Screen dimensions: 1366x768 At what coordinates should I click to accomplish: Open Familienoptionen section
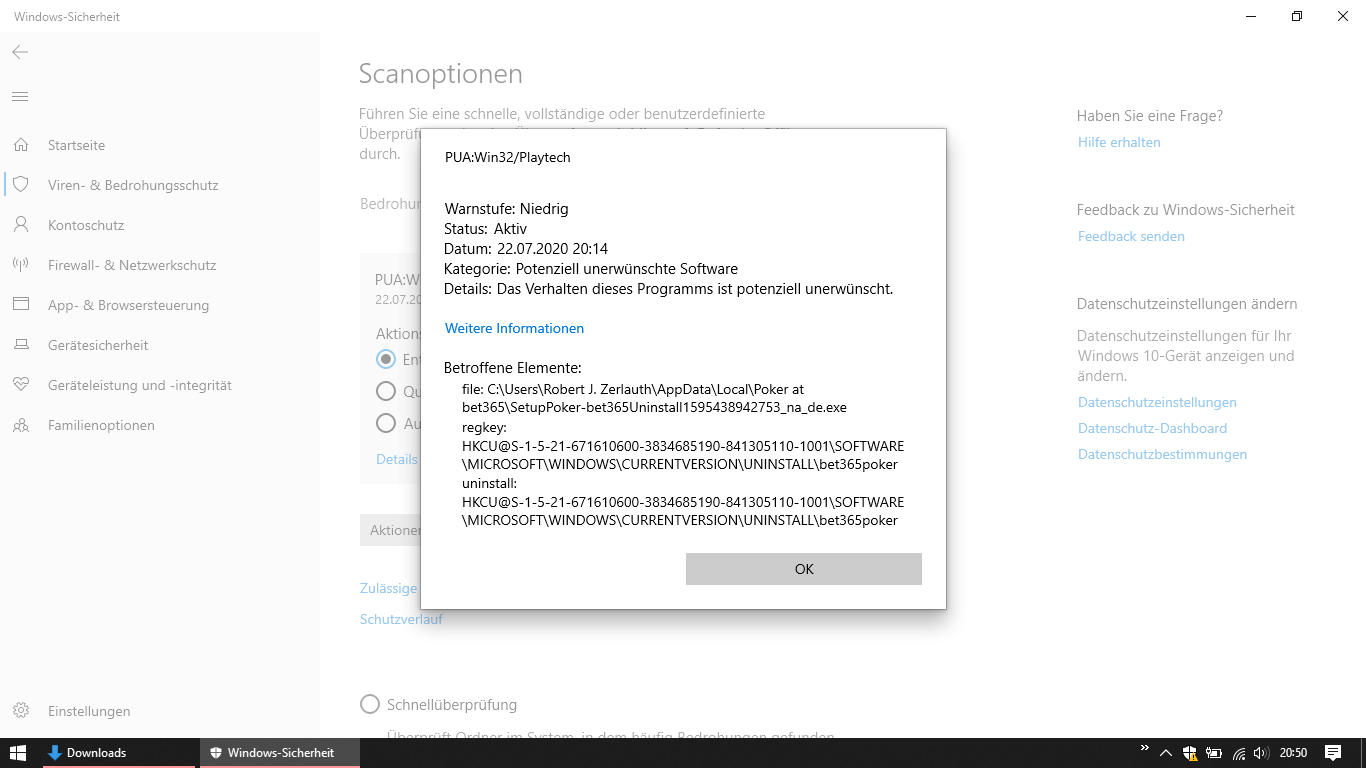click(x=101, y=425)
